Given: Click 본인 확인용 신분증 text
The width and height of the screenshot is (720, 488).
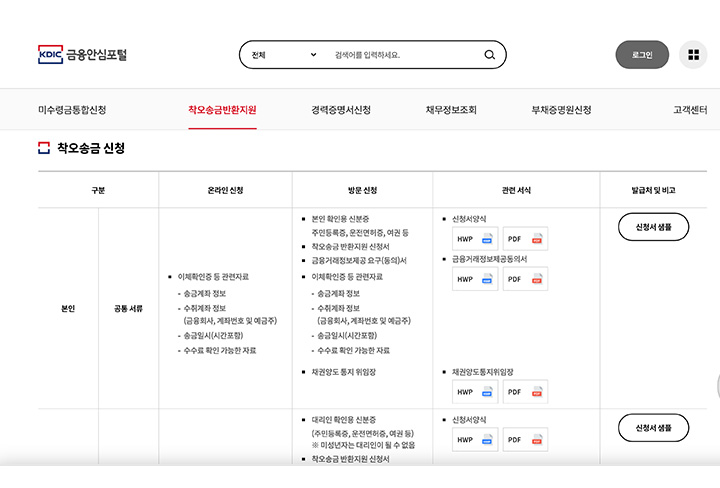Looking at the screenshot, I should 340,219.
